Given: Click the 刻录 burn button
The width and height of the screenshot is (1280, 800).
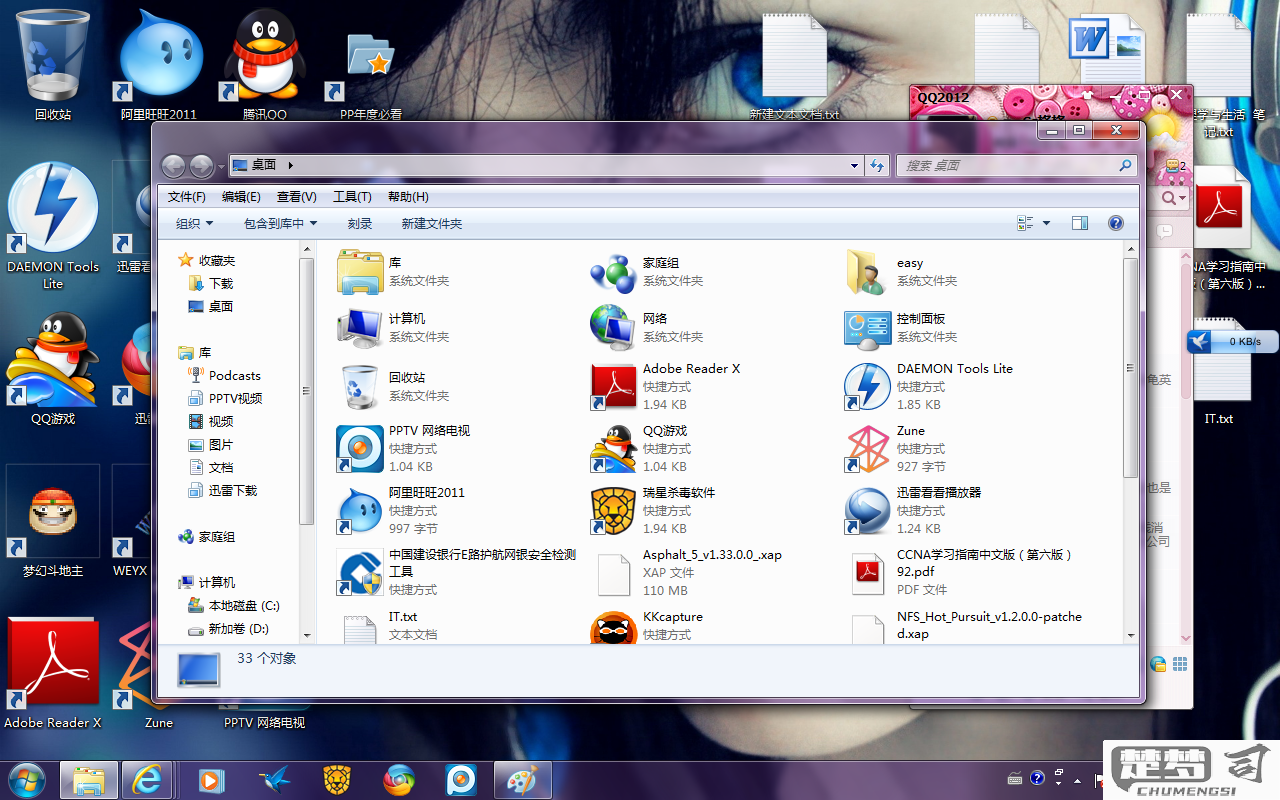Looking at the screenshot, I should click(360, 224).
